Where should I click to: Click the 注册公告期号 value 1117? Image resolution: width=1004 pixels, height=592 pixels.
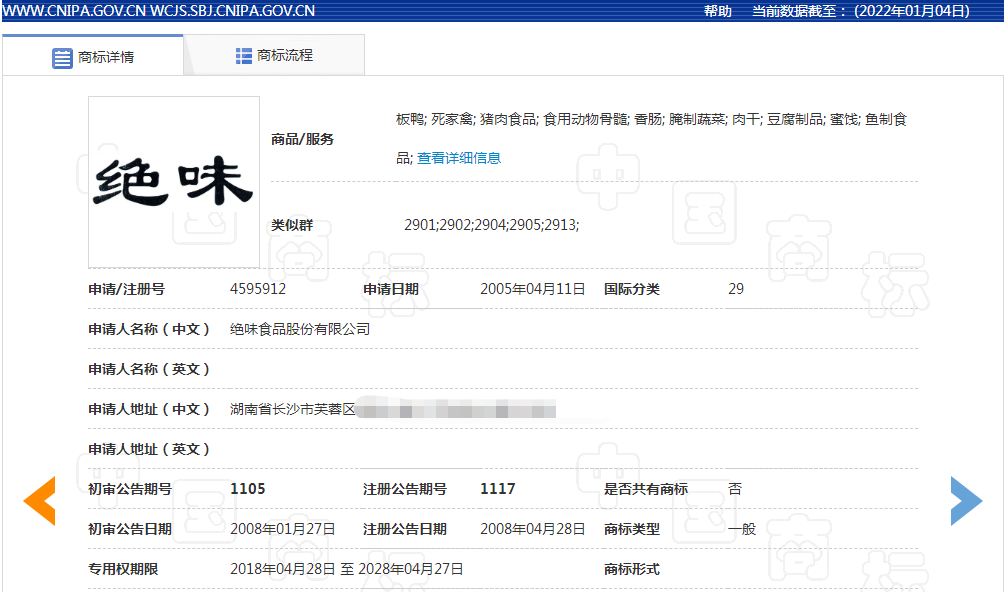click(498, 489)
